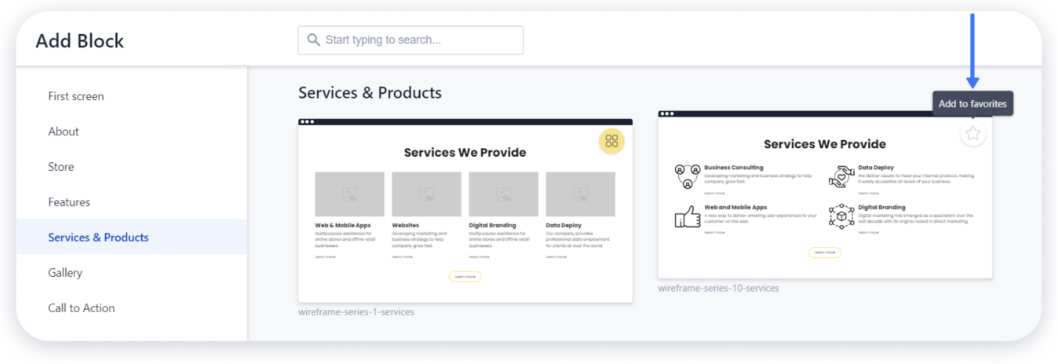This screenshot has width=1058, height=364.
Task: Click the image placeholder above Data Deploy in first block
Action: coord(580,194)
